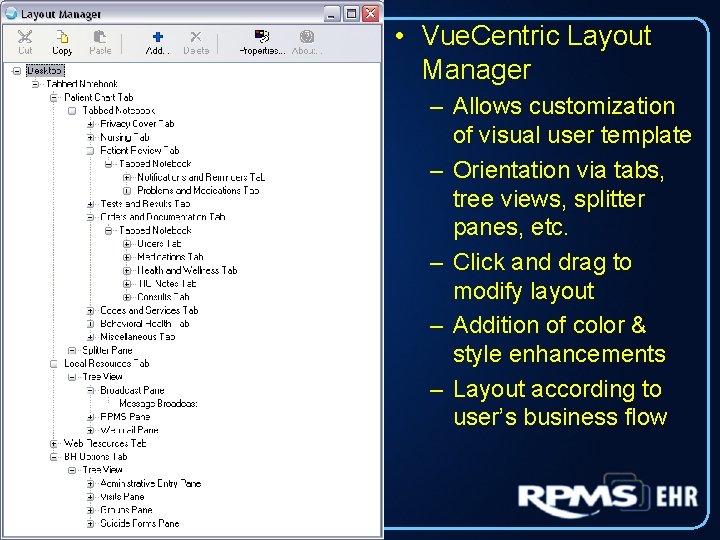Image resolution: width=720 pixels, height=540 pixels.
Task: Collapse the Local Resources Tab node
Action: point(54,364)
